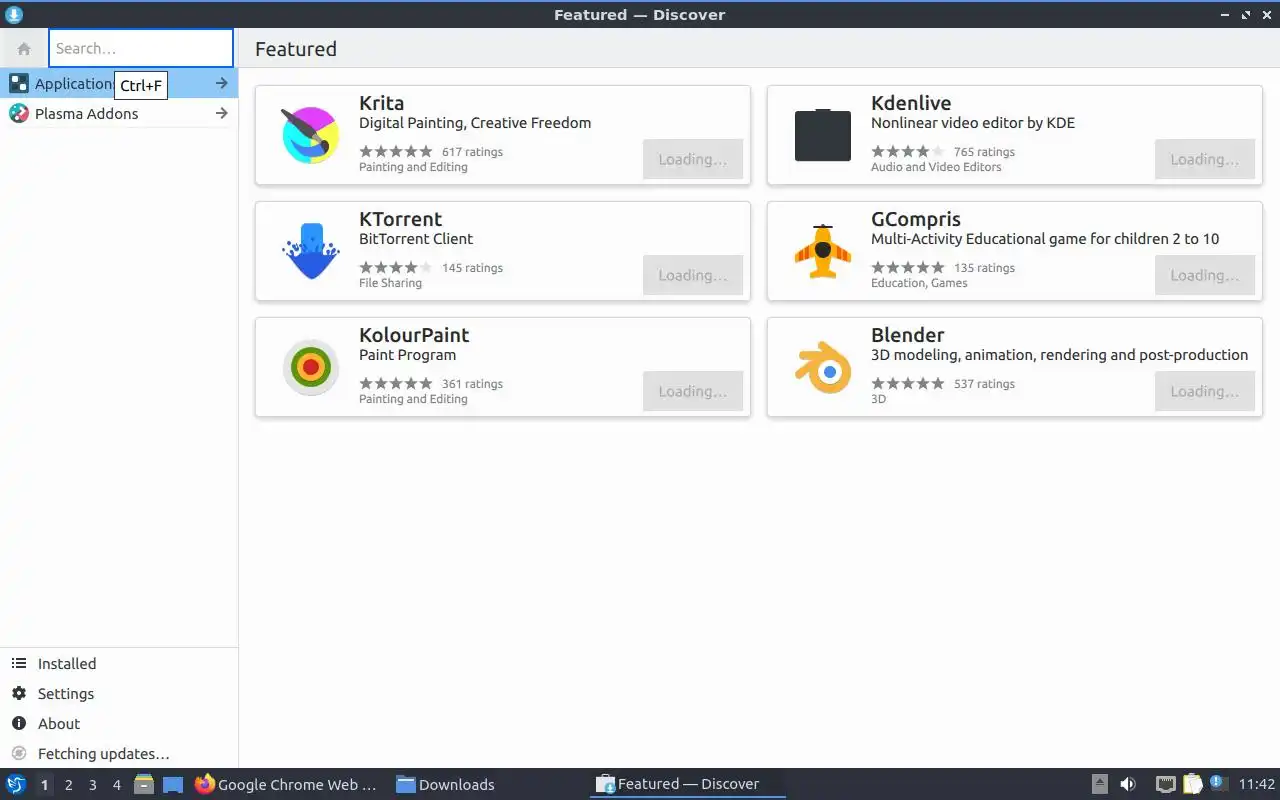Image resolution: width=1280 pixels, height=800 pixels.
Task: Click 'Audio and Video Editors' category text
Action: [x=936, y=167]
